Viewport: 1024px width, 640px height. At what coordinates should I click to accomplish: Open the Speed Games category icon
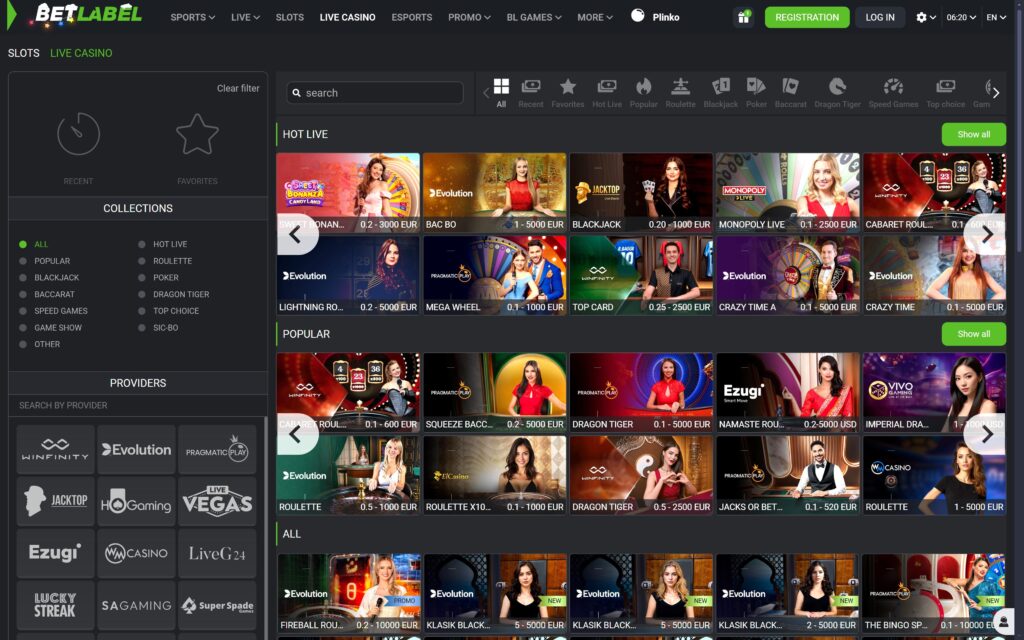pos(893,92)
